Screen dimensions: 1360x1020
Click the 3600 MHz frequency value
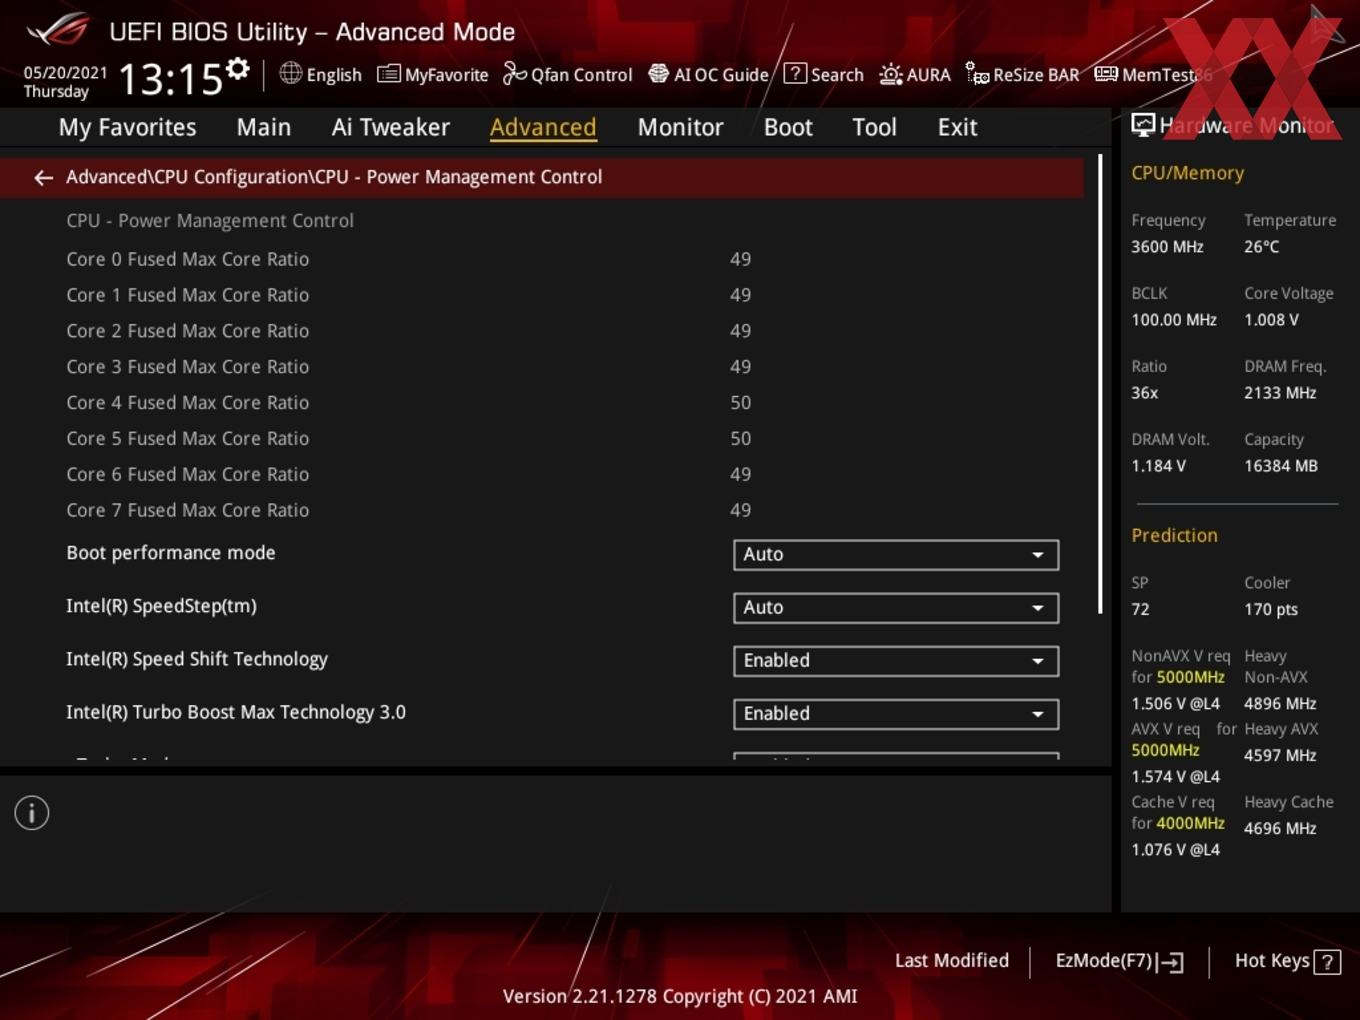click(1167, 247)
